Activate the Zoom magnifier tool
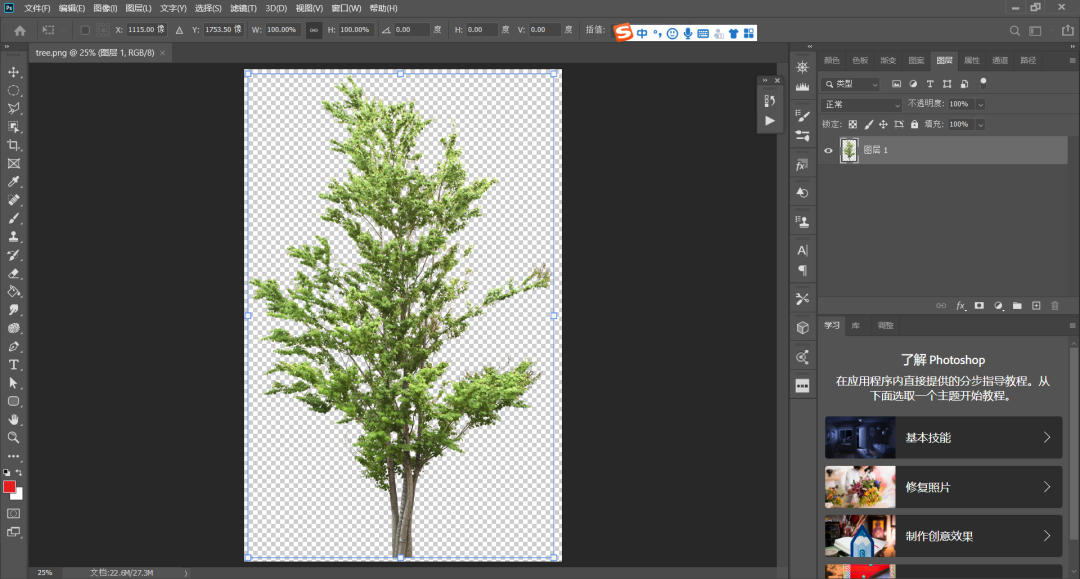This screenshot has height=579, width=1080. (x=14, y=438)
